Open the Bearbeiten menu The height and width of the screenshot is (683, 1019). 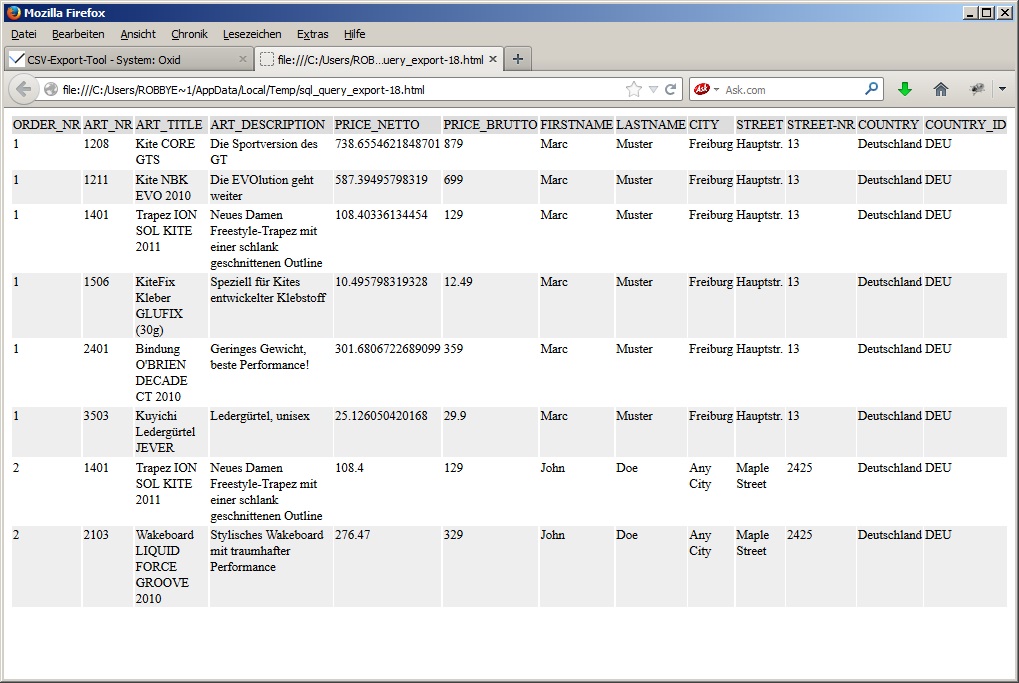[78, 34]
